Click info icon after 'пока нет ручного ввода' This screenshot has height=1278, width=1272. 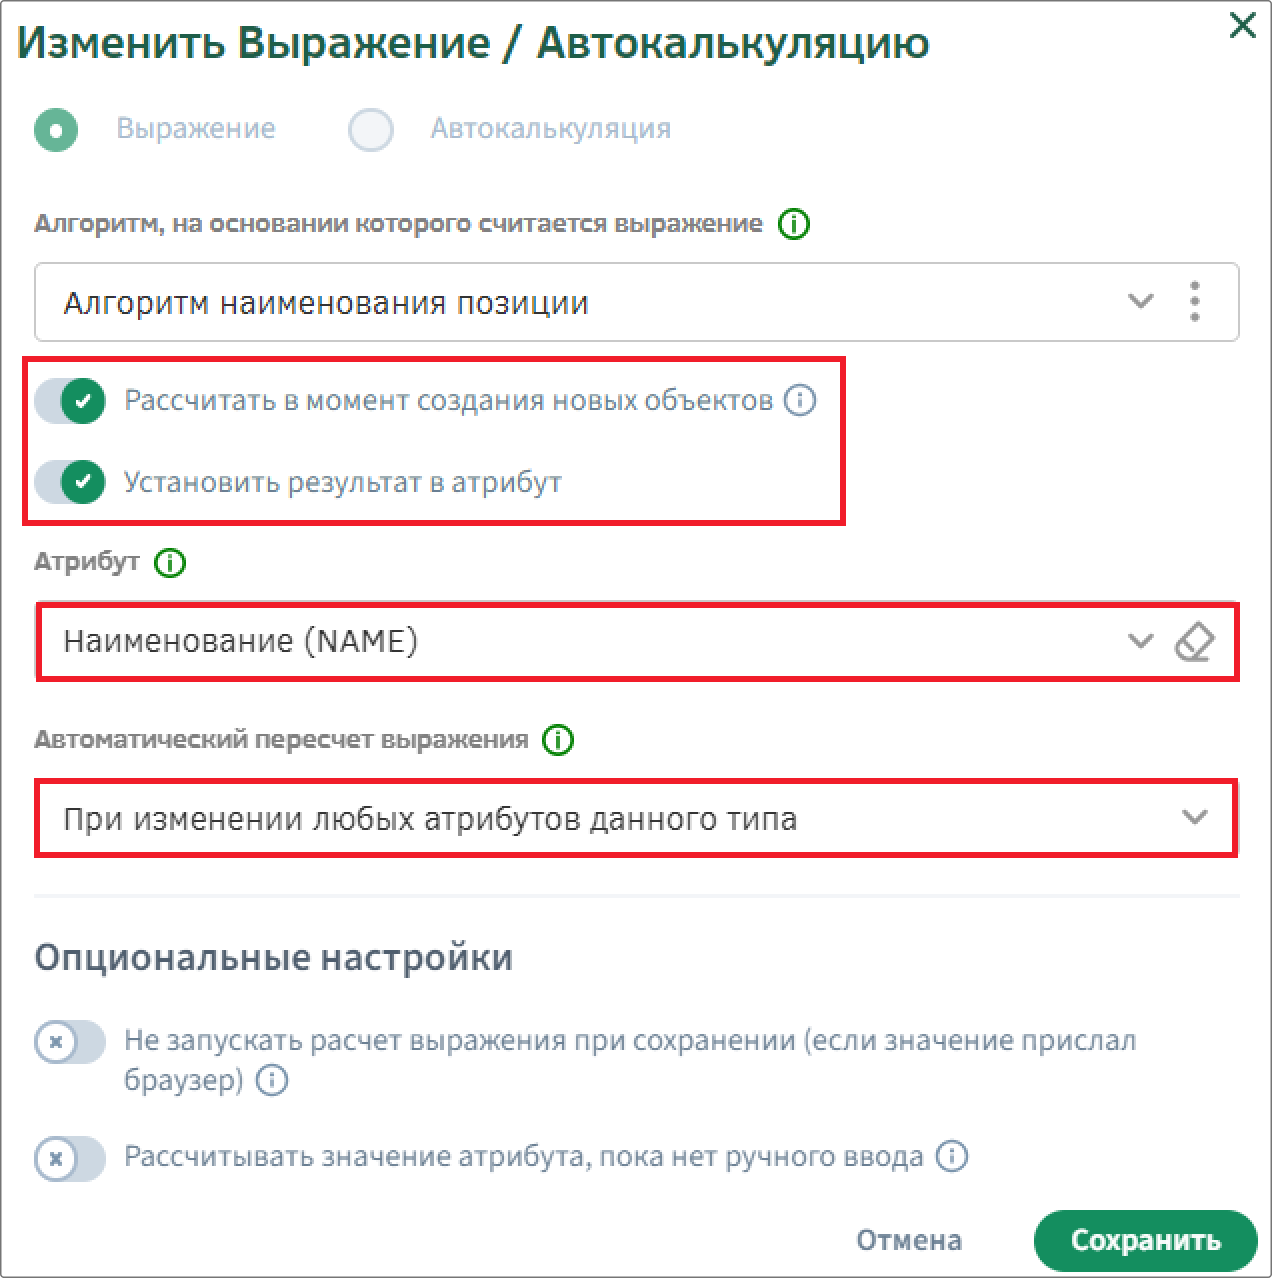click(x=951, y=1157)
